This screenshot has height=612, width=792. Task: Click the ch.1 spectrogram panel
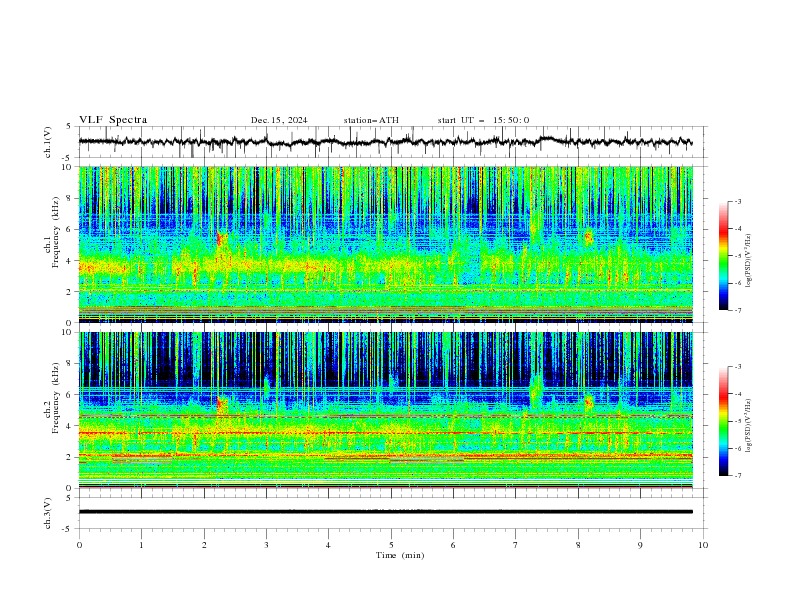point(385,244)
